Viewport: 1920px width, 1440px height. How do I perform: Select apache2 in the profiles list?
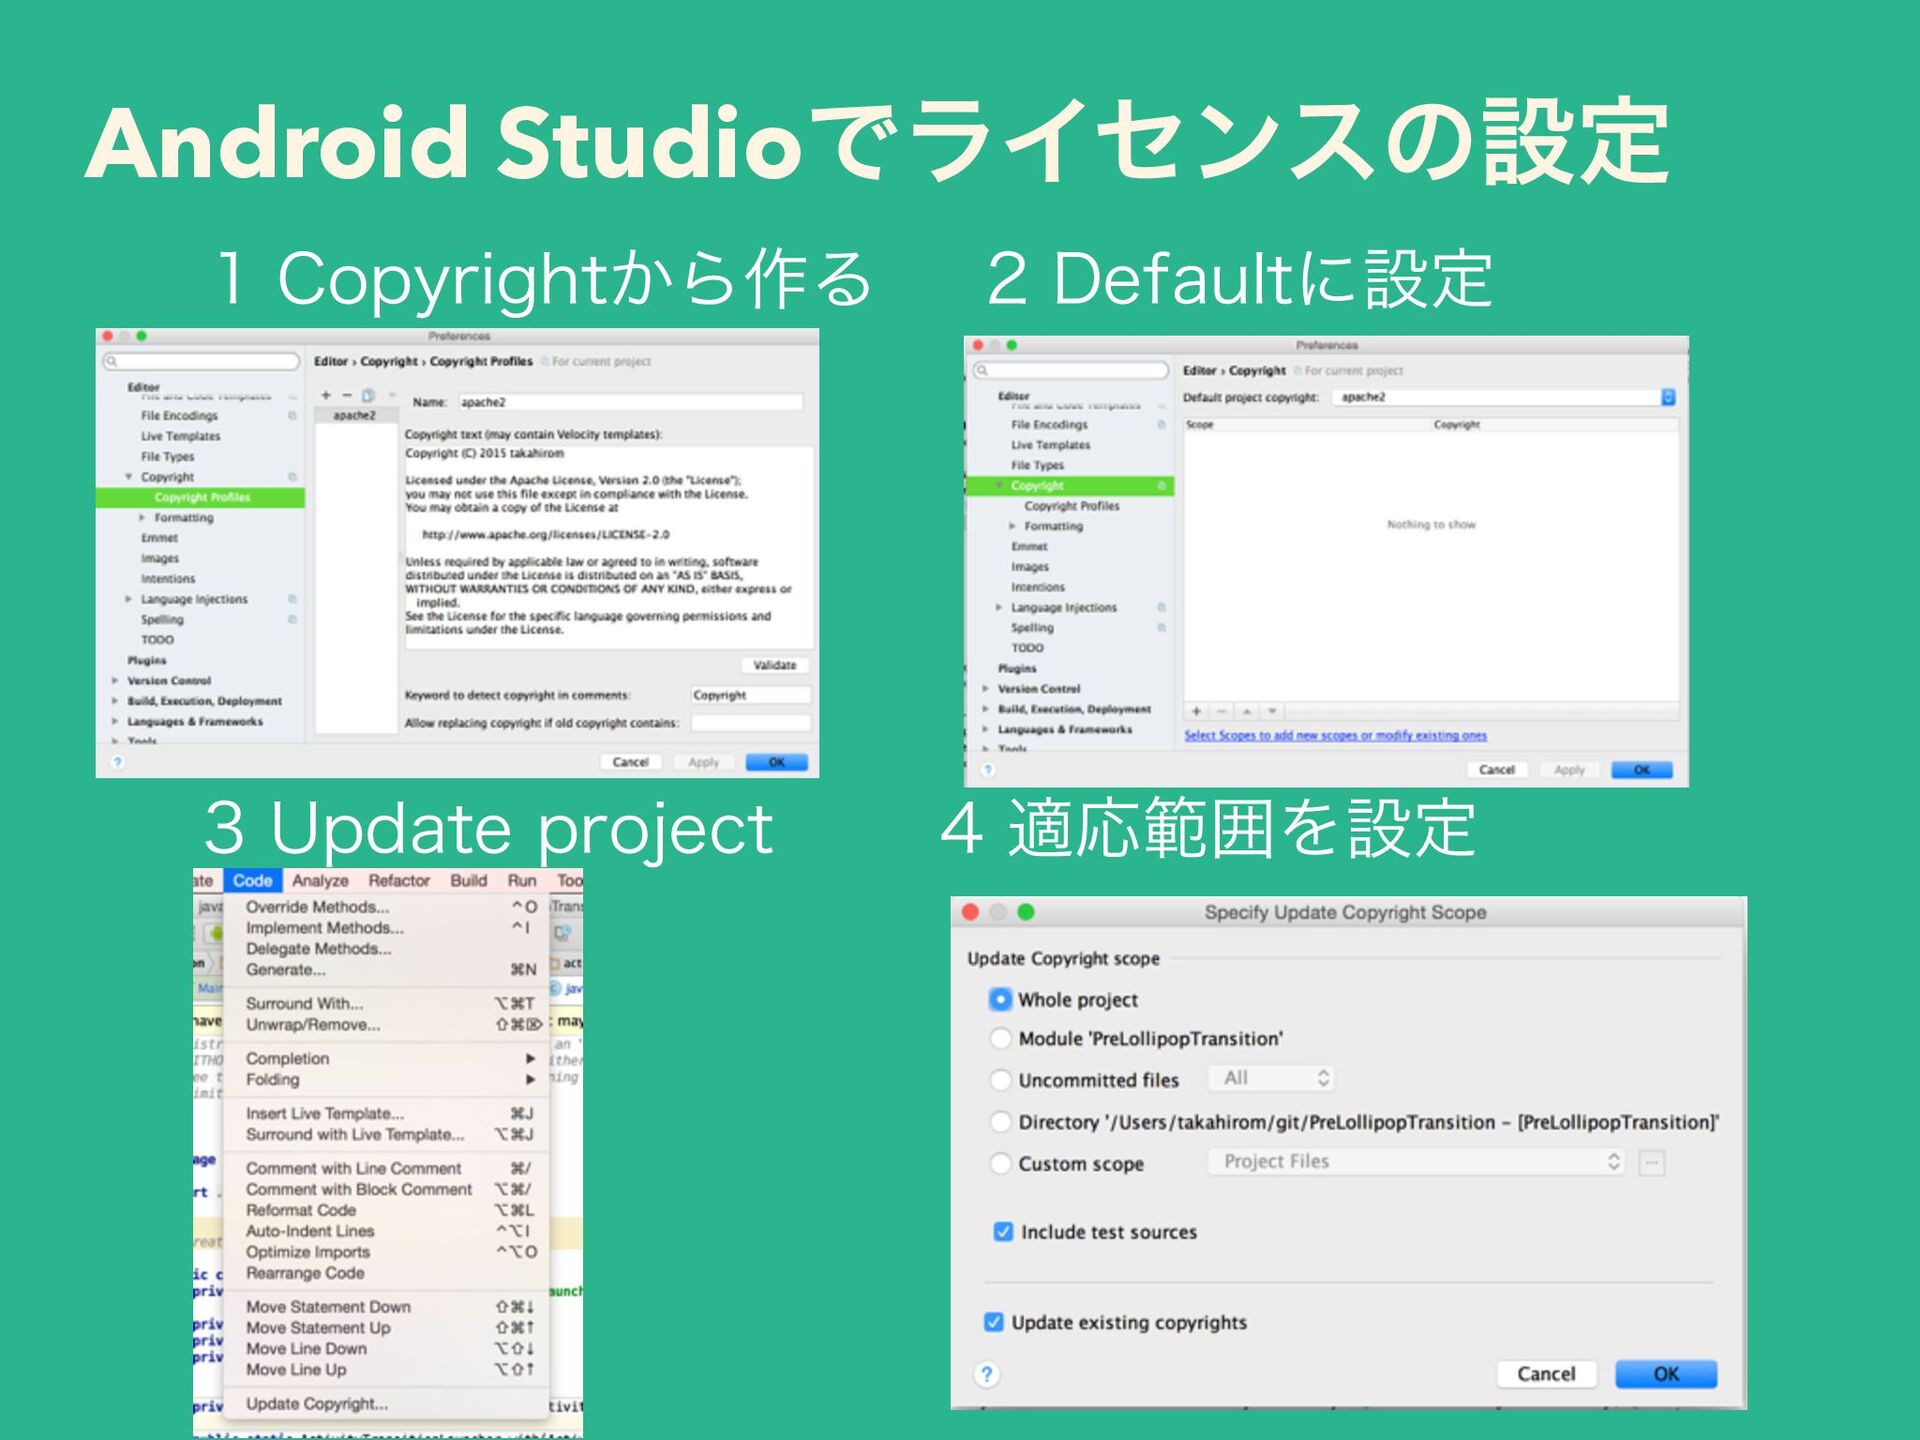[x=355, y=415]
